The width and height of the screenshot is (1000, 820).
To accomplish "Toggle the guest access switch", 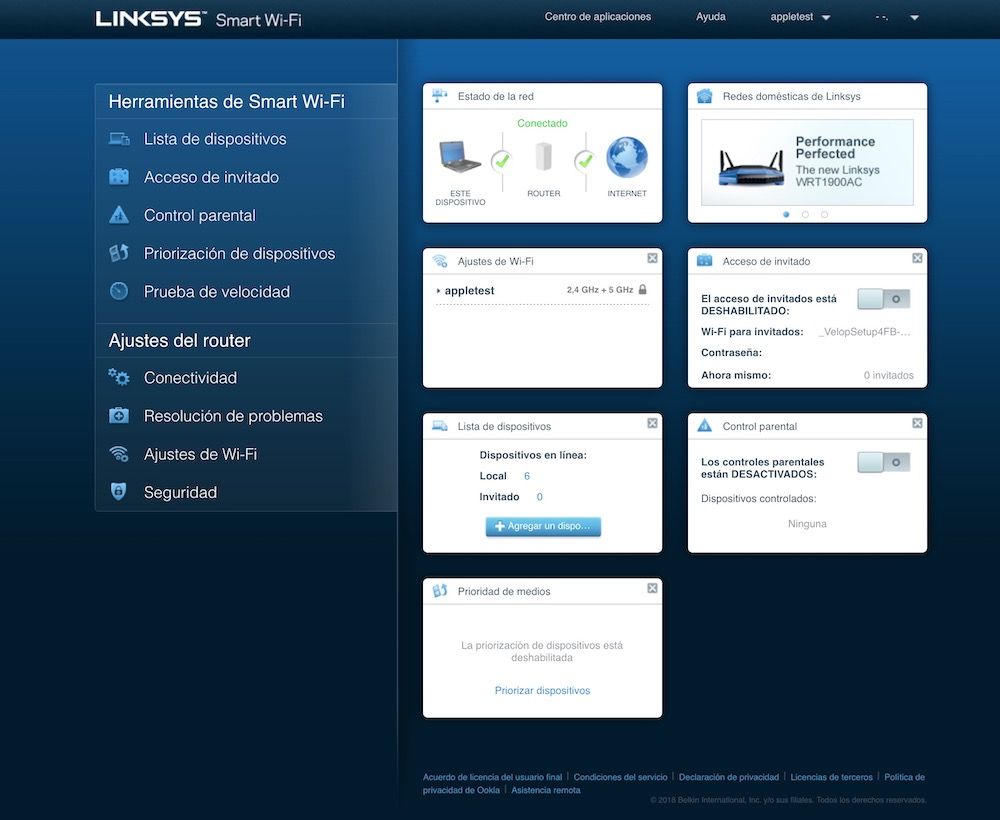I will click(883, 298).
